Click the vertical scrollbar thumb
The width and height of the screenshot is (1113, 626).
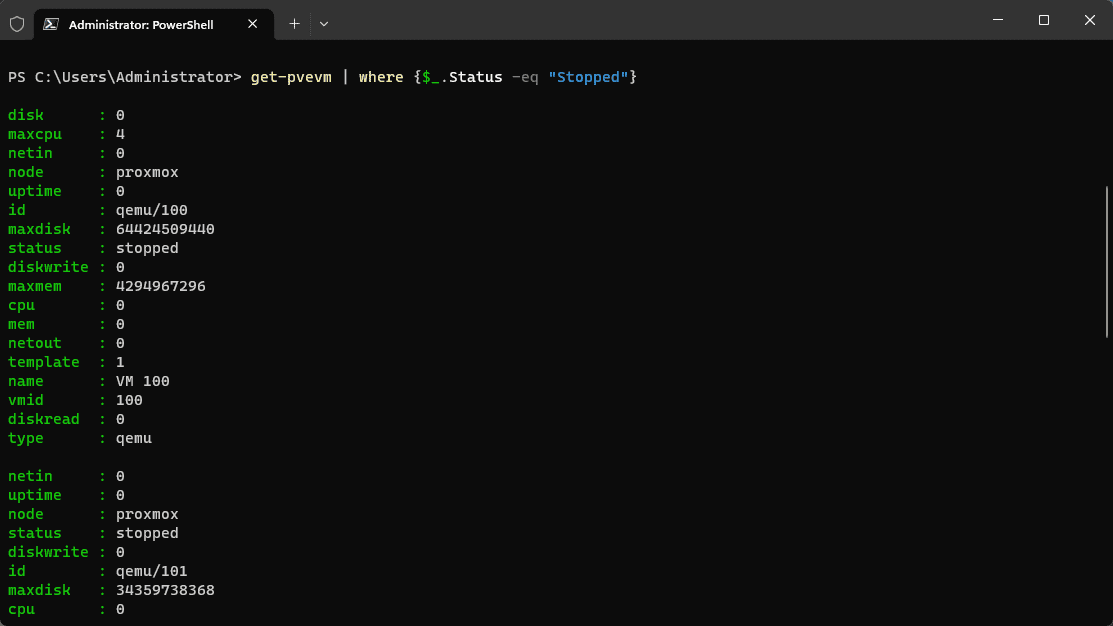pyautogui.click(x=1106, y=260)
